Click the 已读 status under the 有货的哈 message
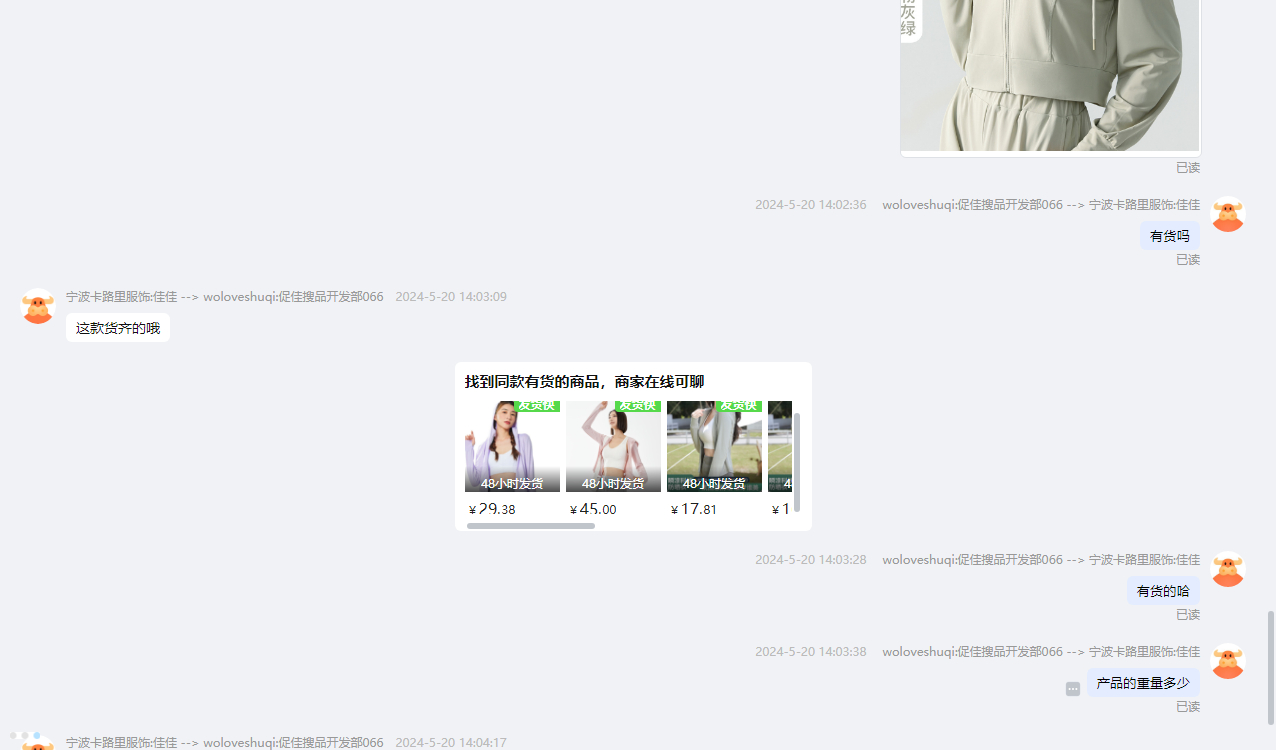This screenshot has width=1276, height=750. 1188,615
